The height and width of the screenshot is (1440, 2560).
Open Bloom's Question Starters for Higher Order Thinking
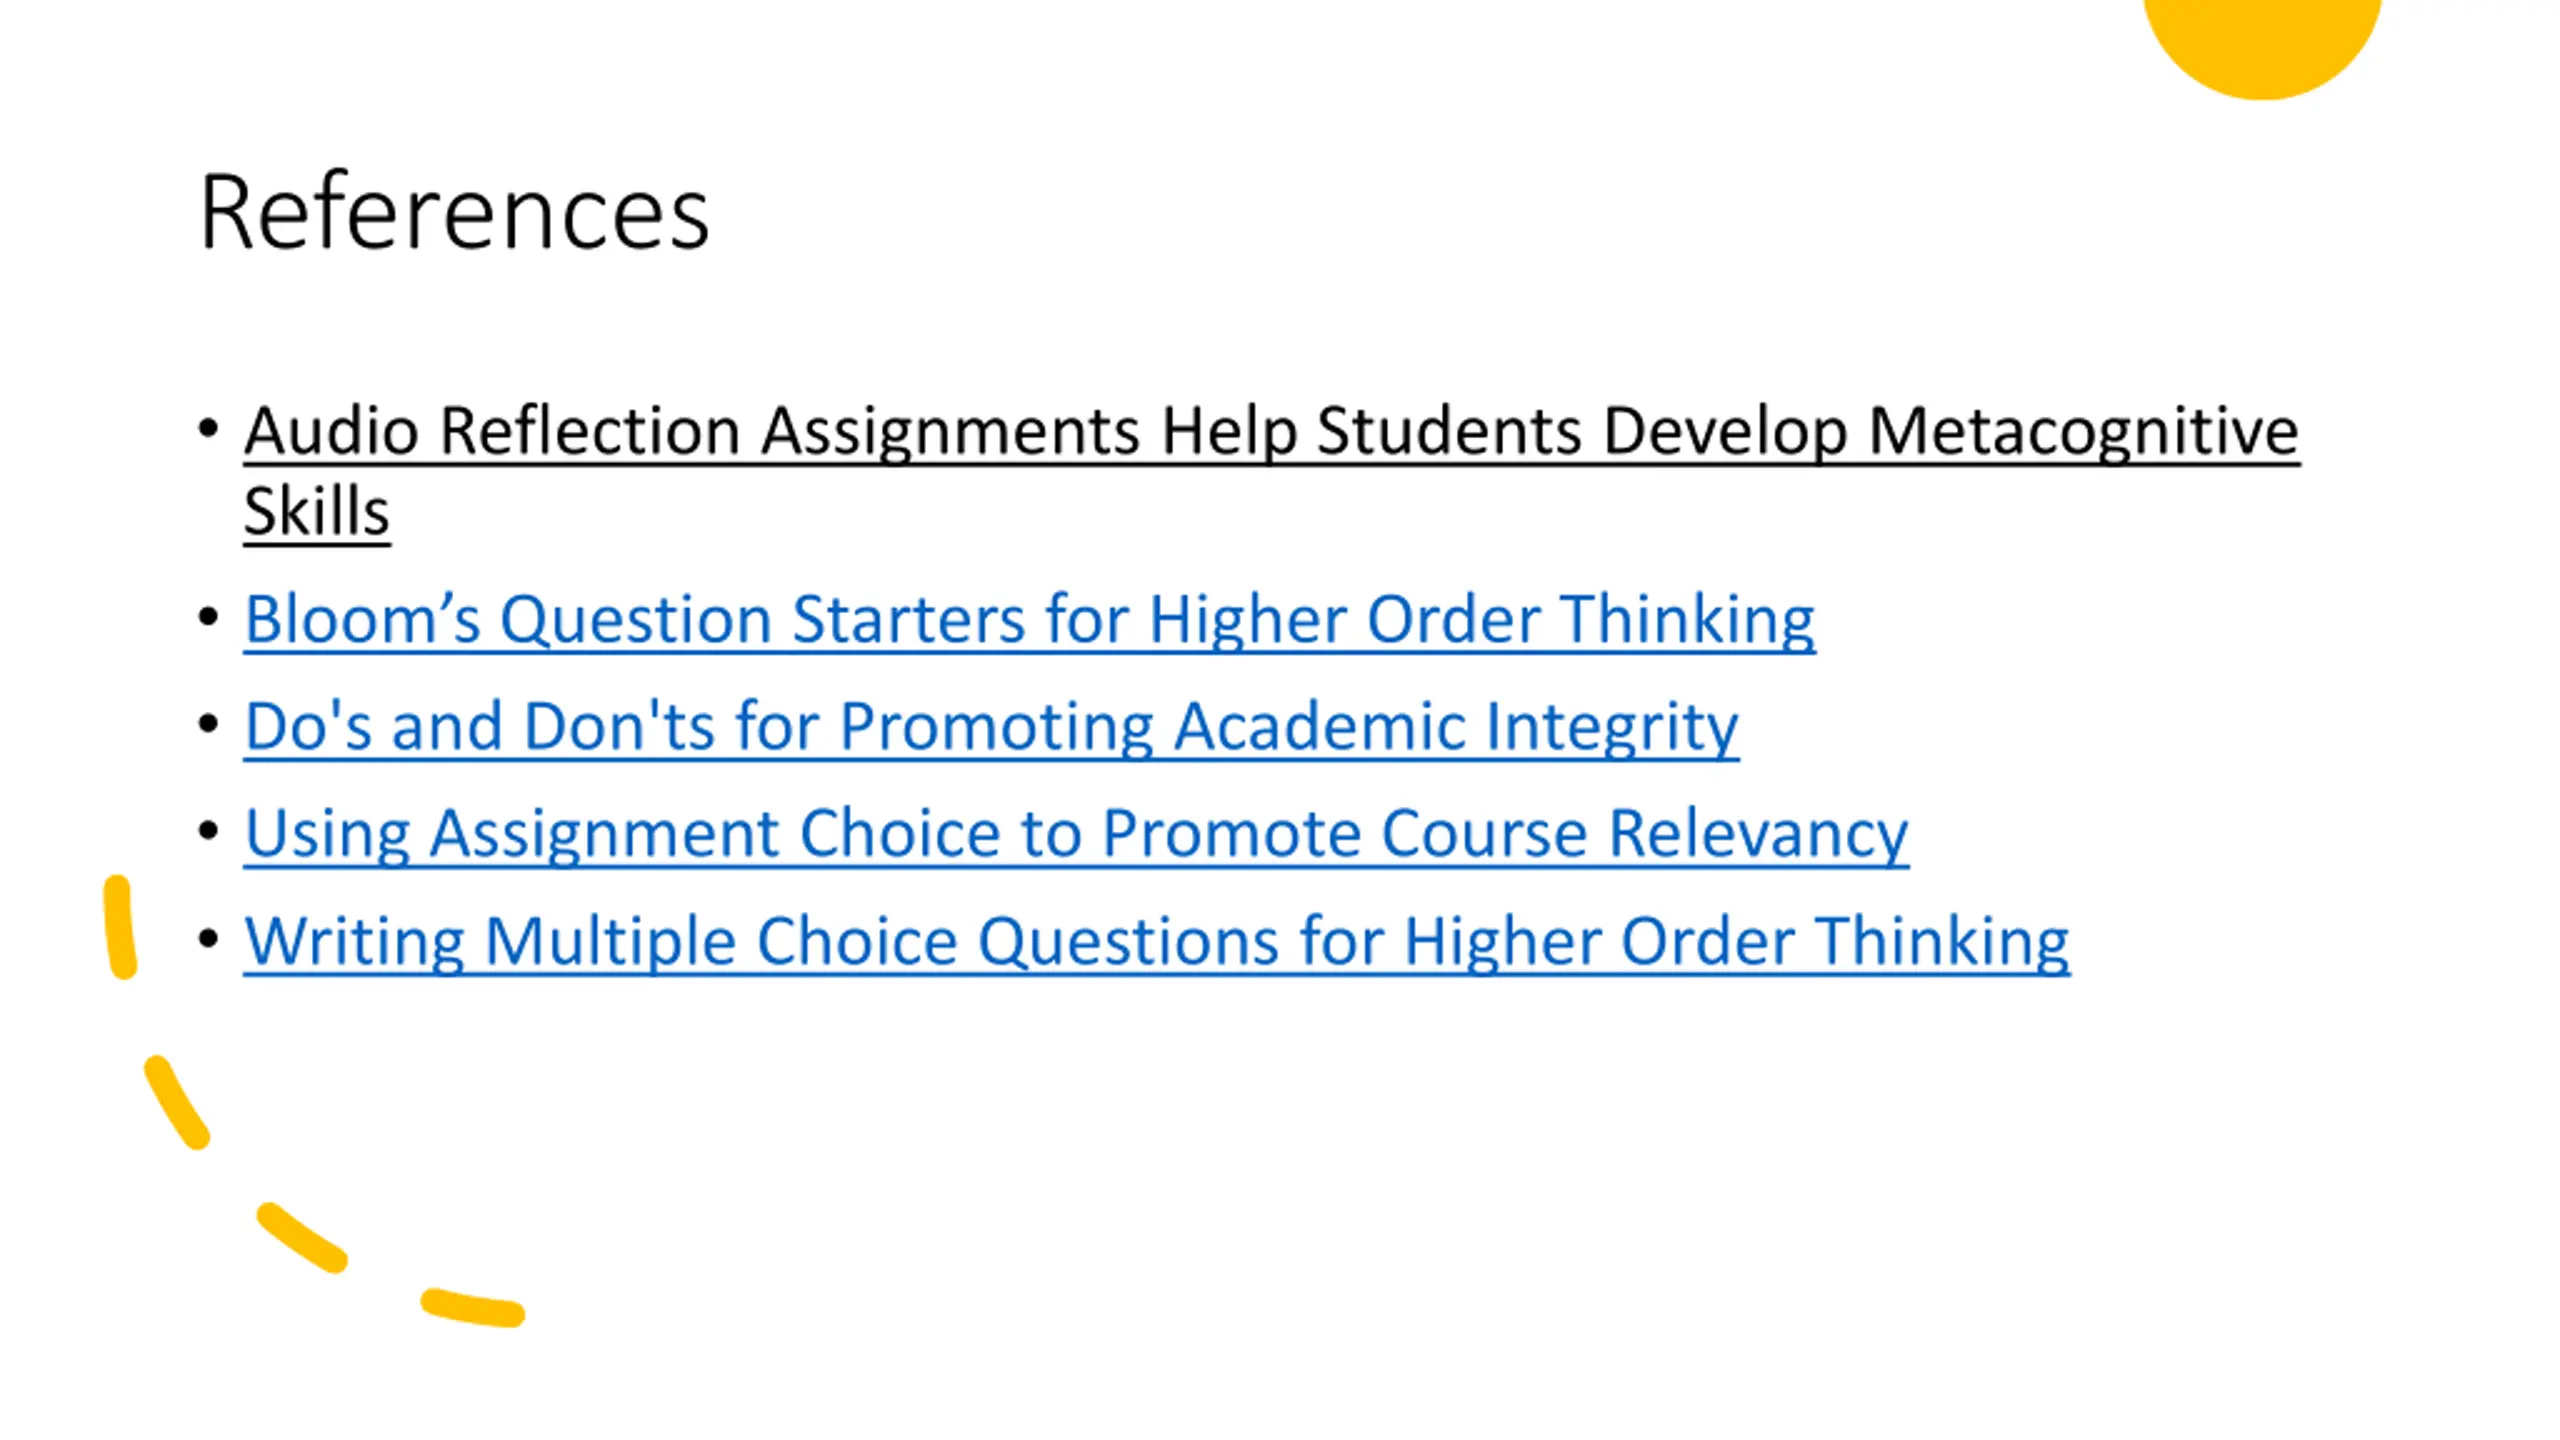click(1029, 620)
